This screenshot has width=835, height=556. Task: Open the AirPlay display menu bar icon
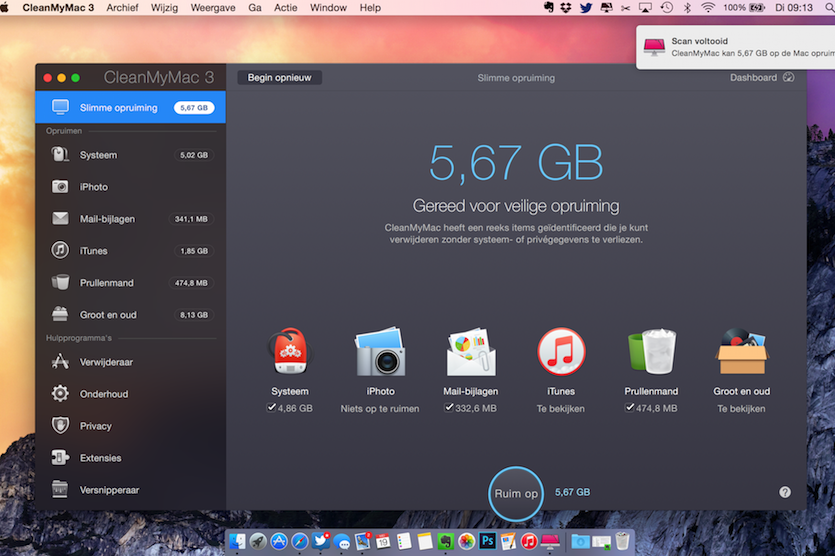[645, 7]
